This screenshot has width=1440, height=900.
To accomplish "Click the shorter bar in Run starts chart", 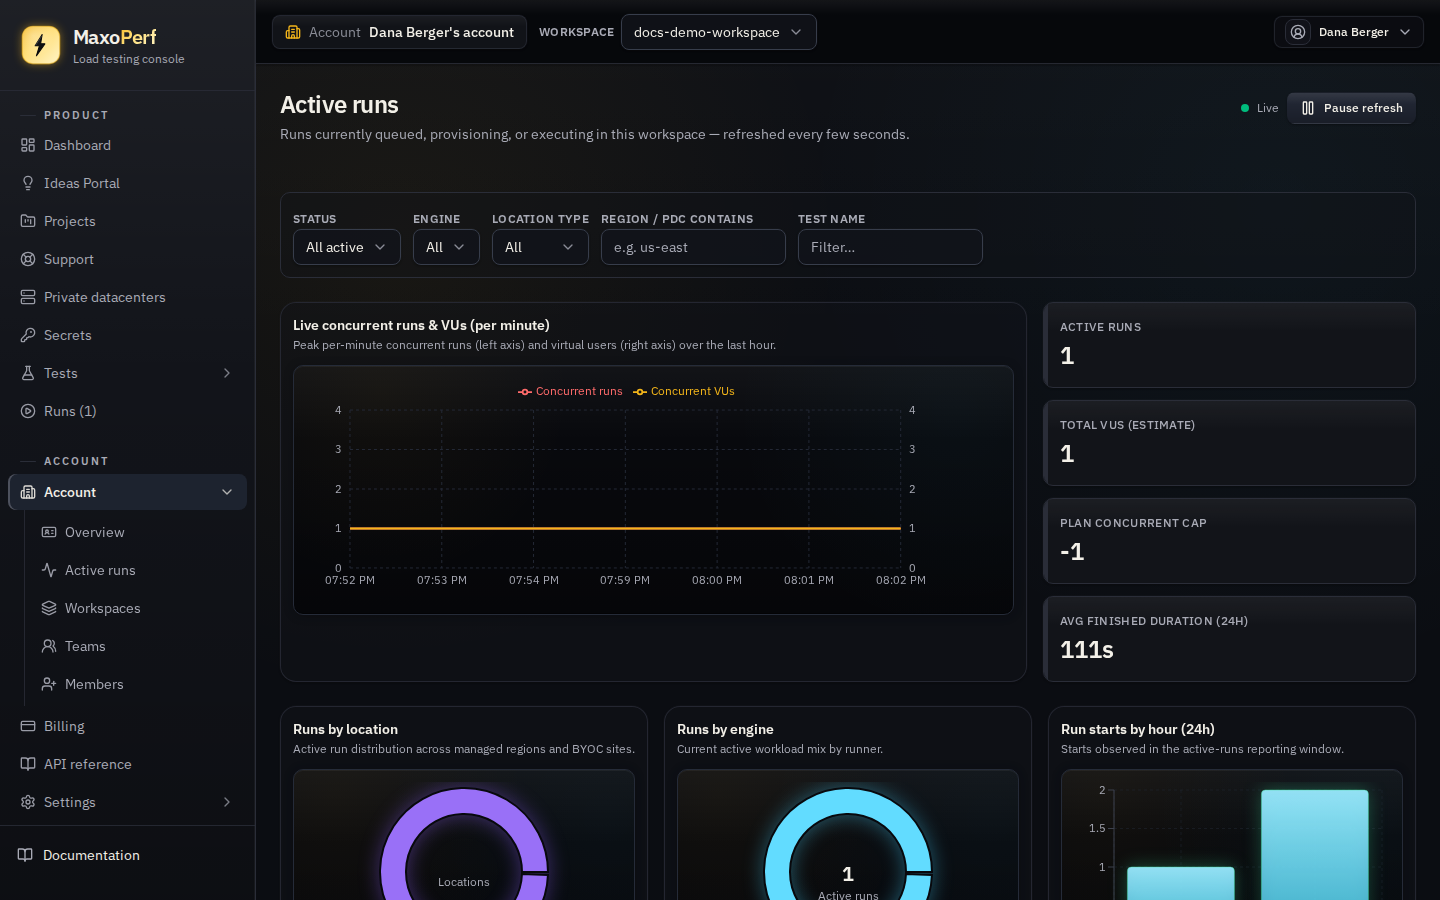I will coord(1181,884).
